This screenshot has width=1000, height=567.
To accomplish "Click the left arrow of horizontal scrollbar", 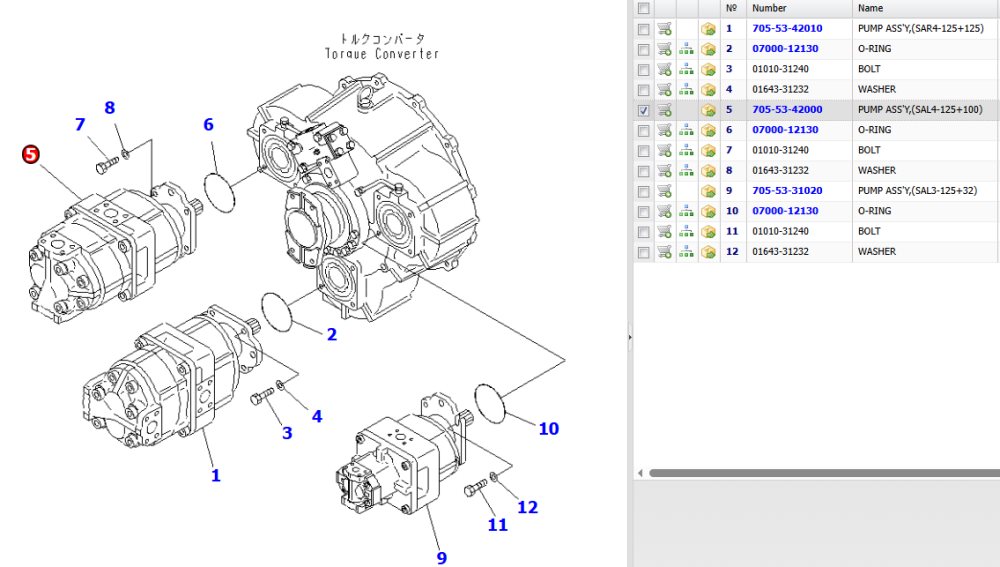I will tap(640, 473).
